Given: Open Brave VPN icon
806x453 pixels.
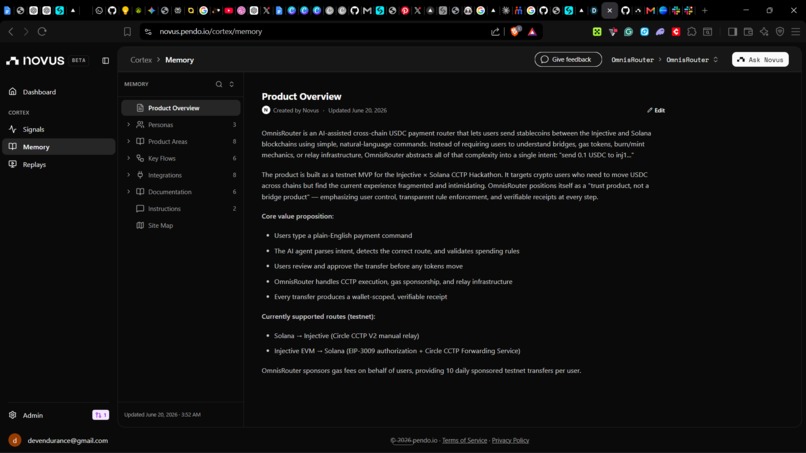Looking at the screenshot, I should click(780, 32).
